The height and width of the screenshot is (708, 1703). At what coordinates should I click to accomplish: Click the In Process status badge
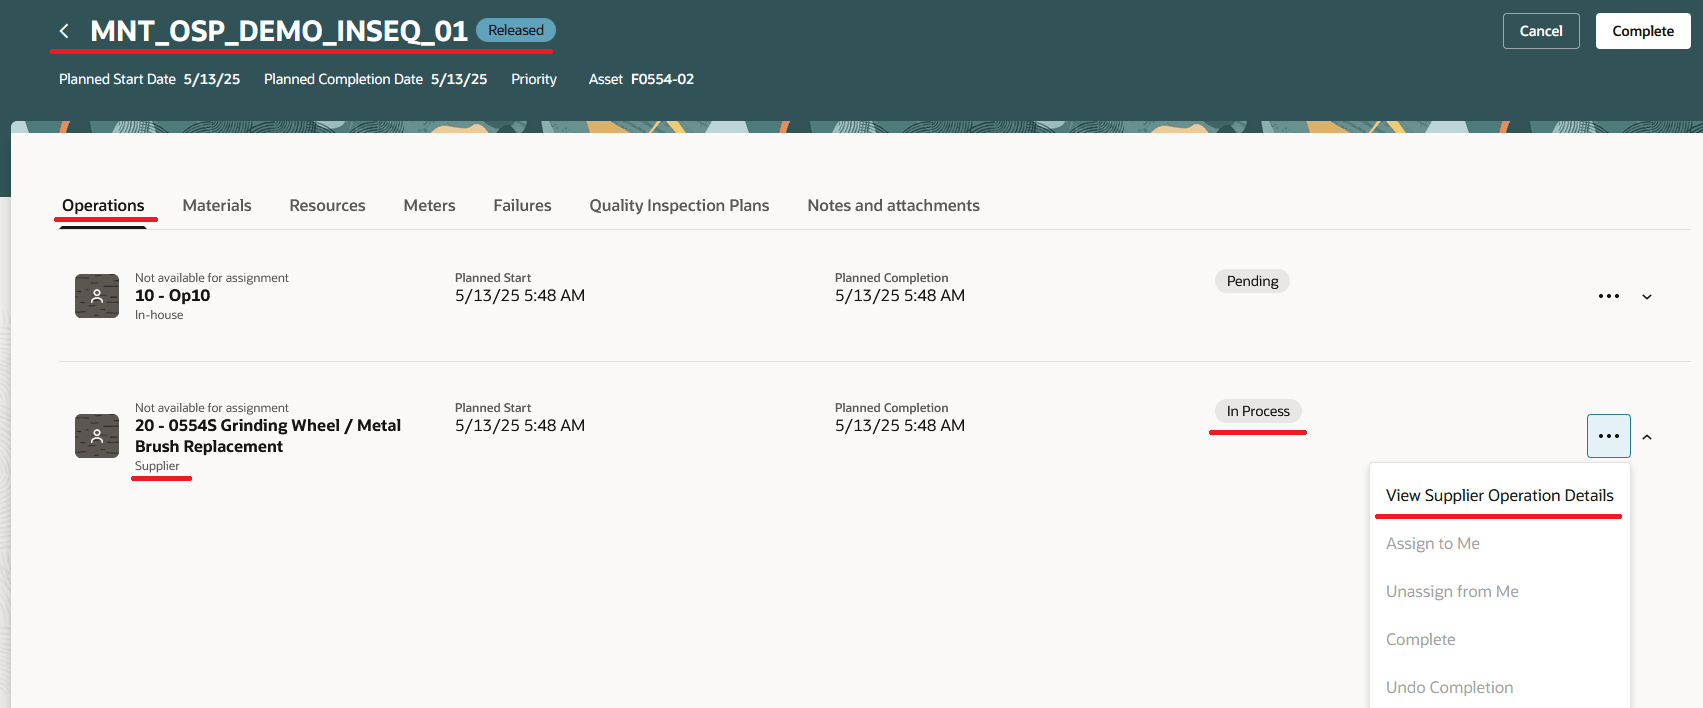coord(1258,411)
